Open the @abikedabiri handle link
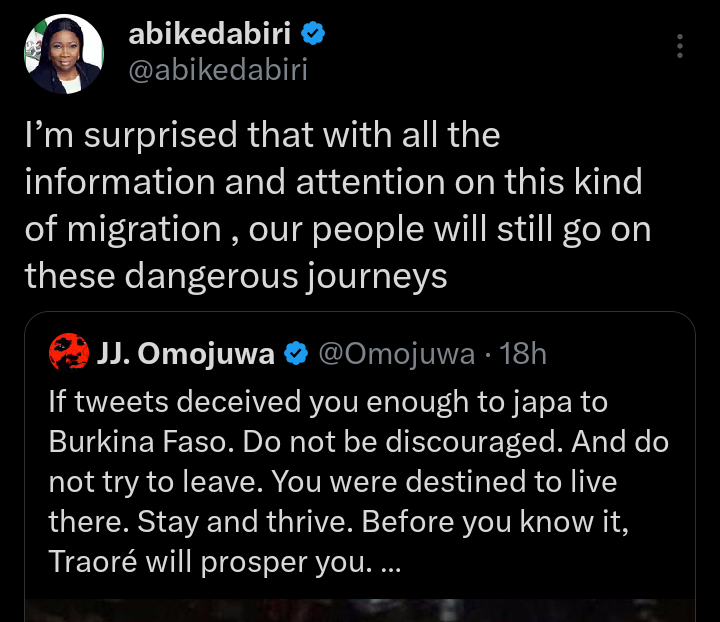720x622 pixels. tap(218, 70)
